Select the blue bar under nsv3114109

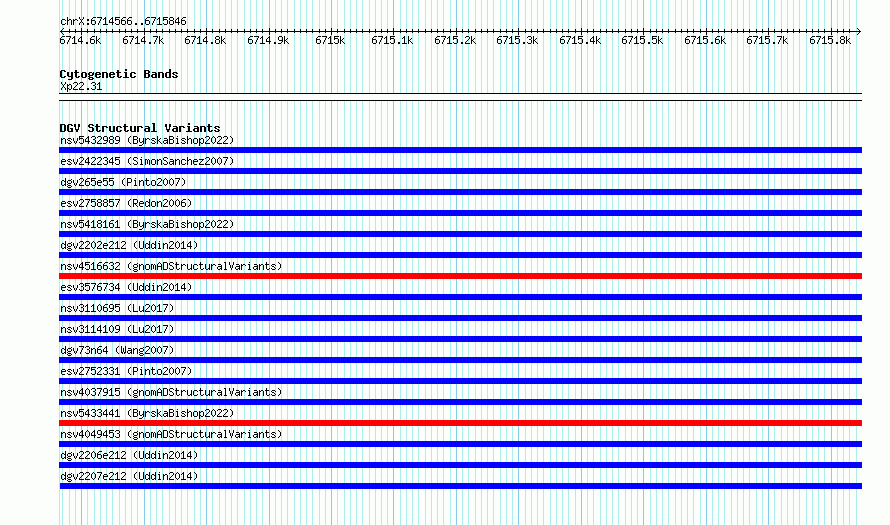[x=460, y=339]
